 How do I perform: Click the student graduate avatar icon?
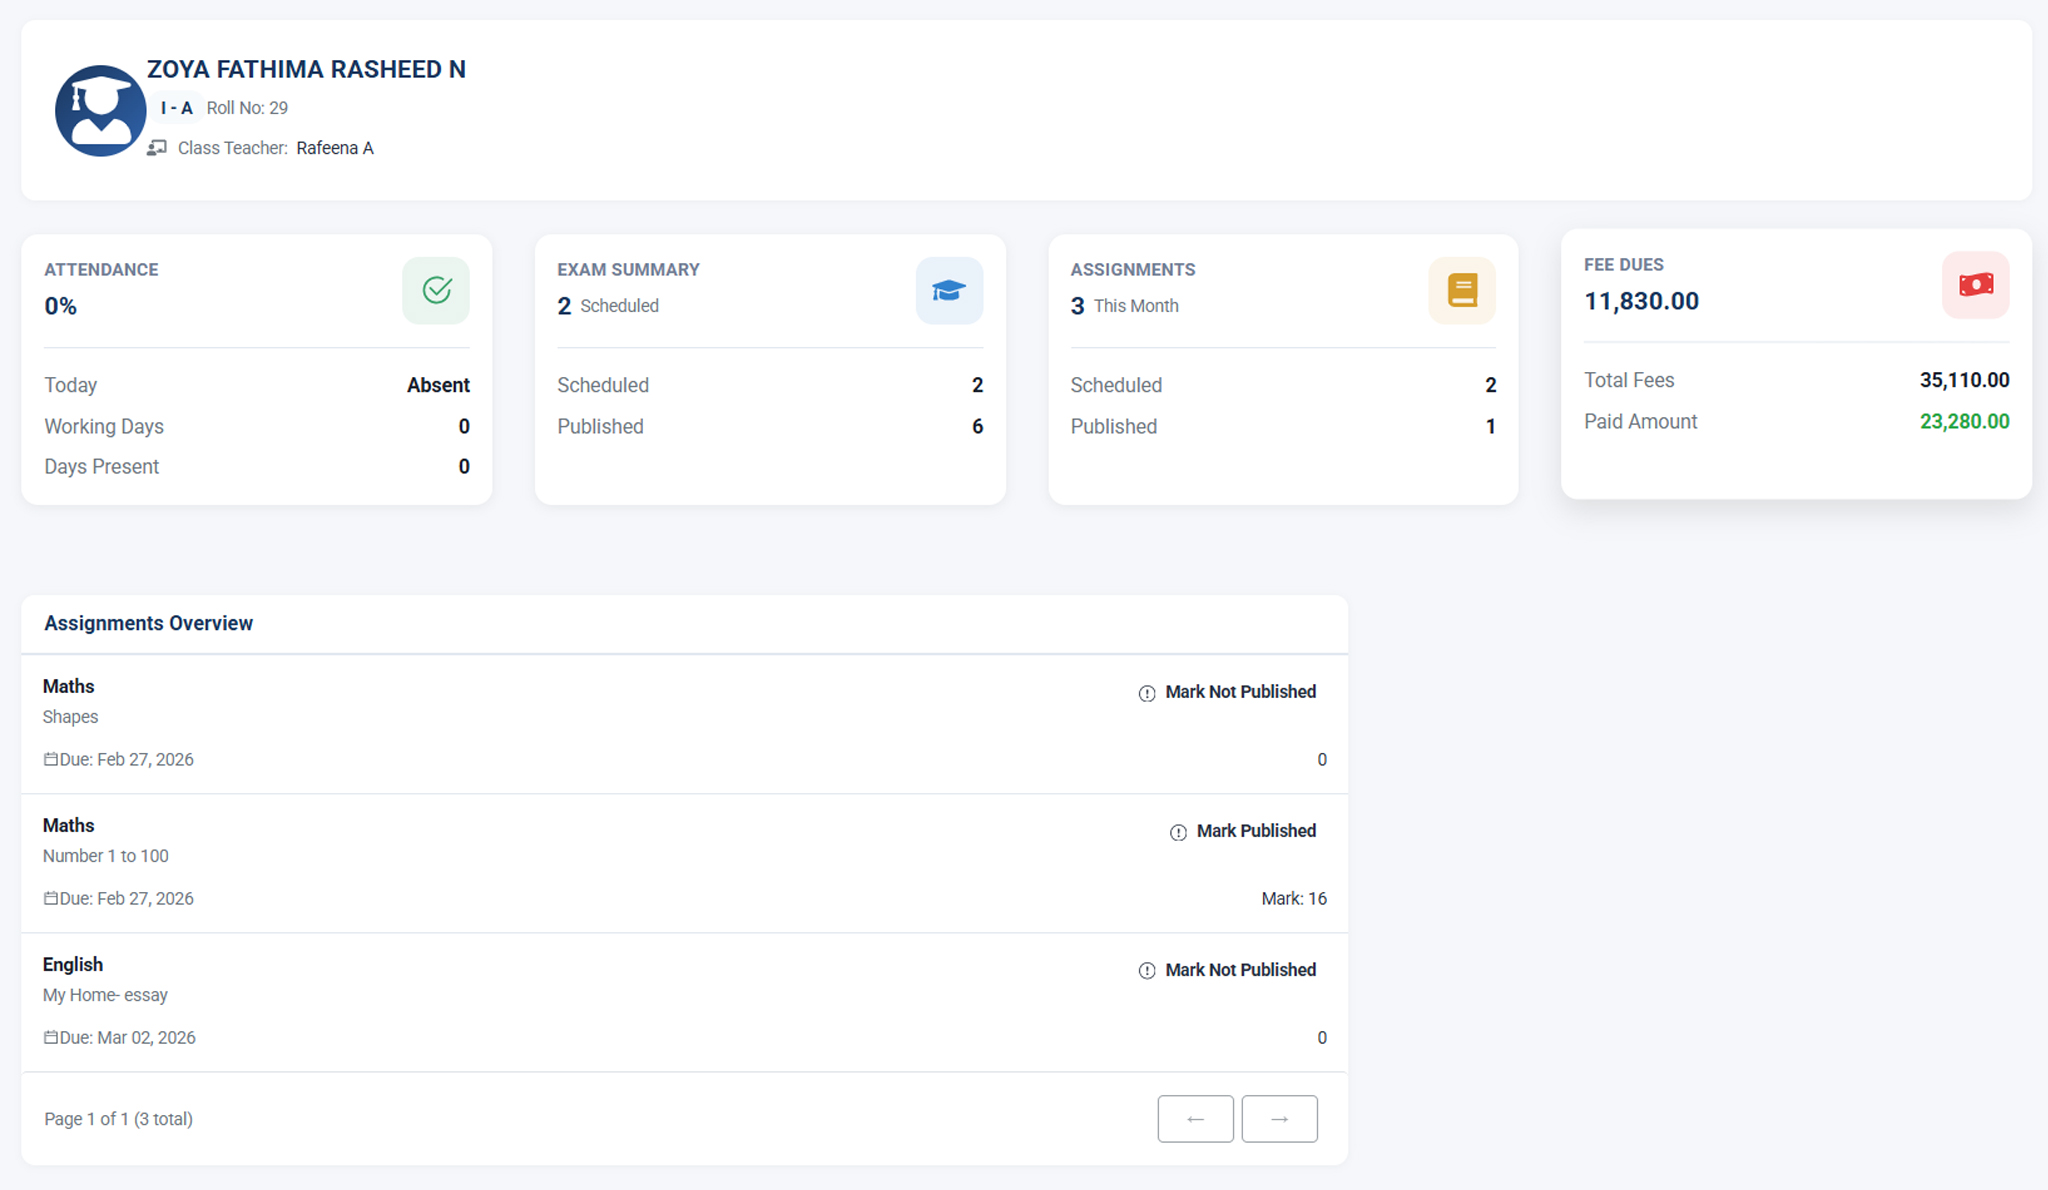pos(100,111)
